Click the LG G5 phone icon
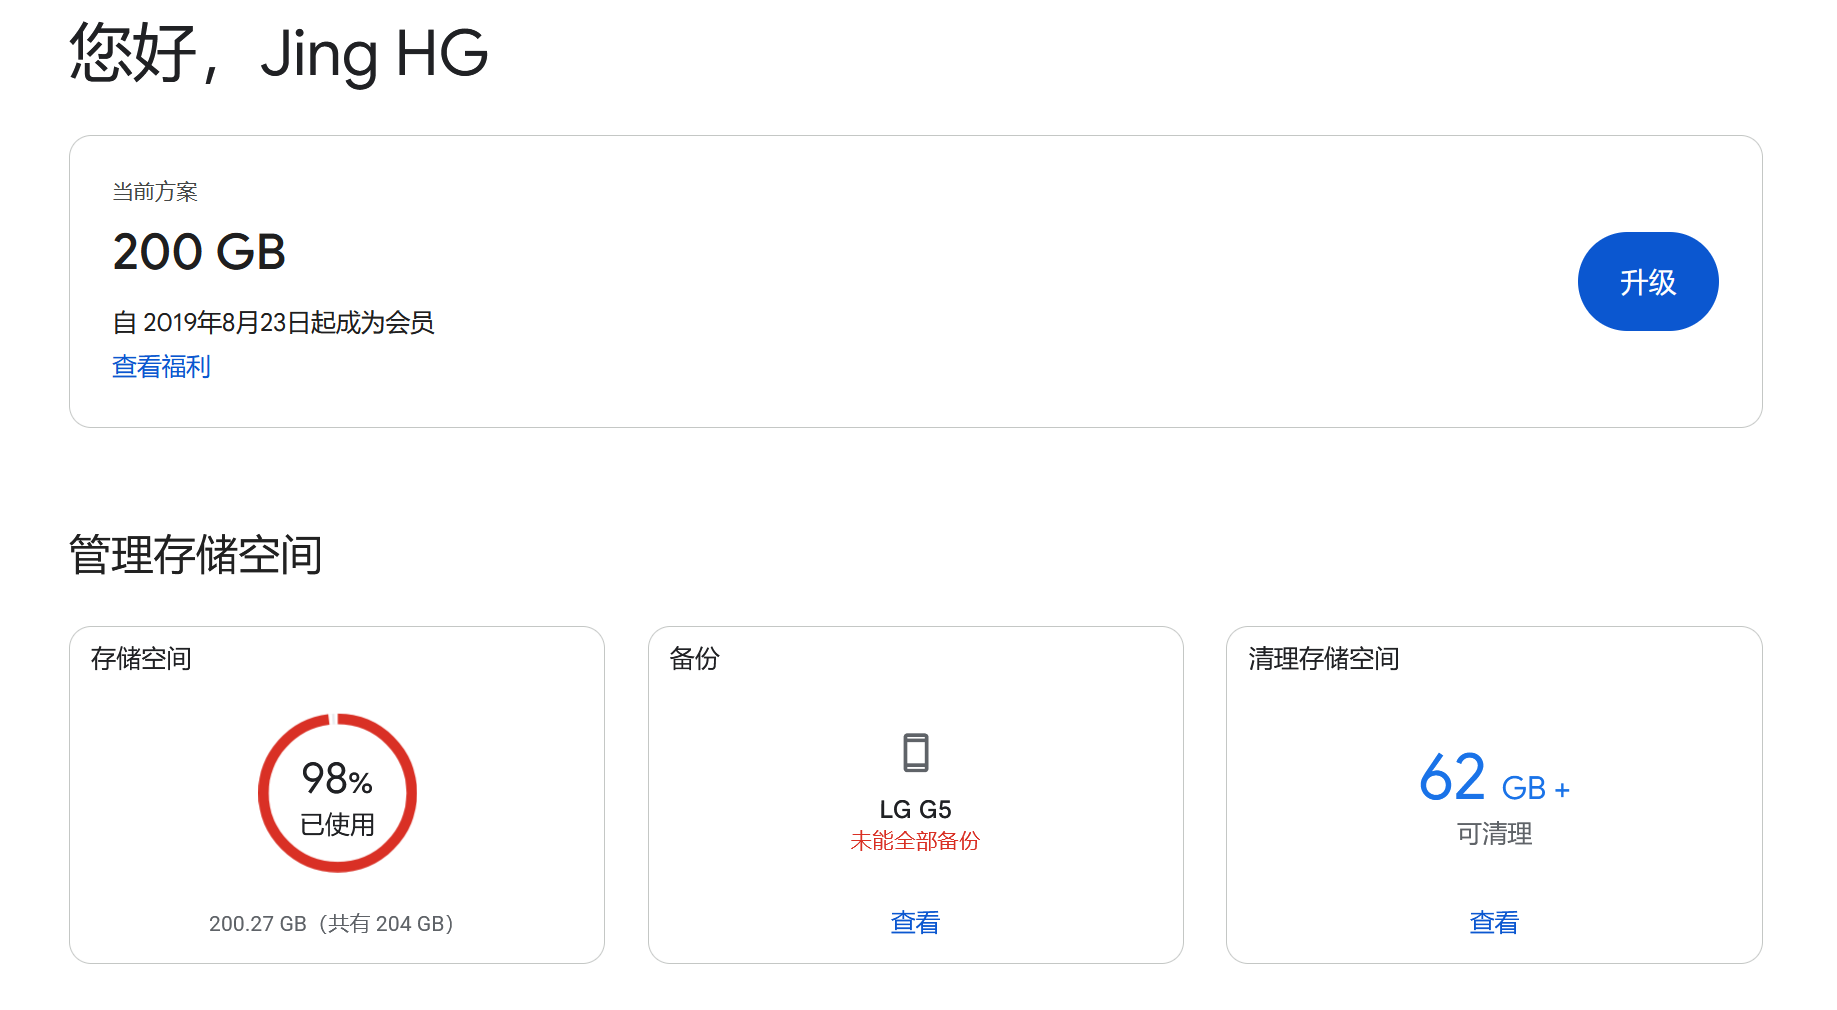 [915, 753]
